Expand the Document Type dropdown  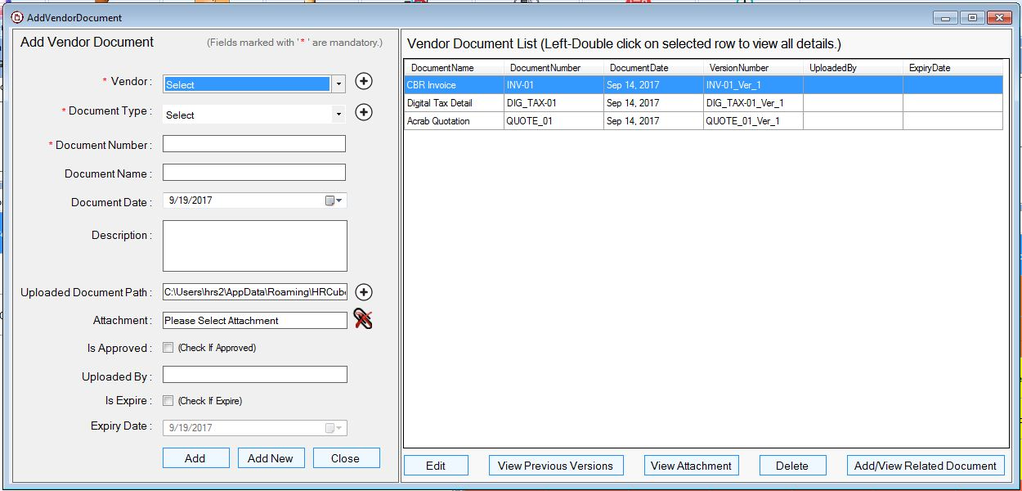coord(338,115)
